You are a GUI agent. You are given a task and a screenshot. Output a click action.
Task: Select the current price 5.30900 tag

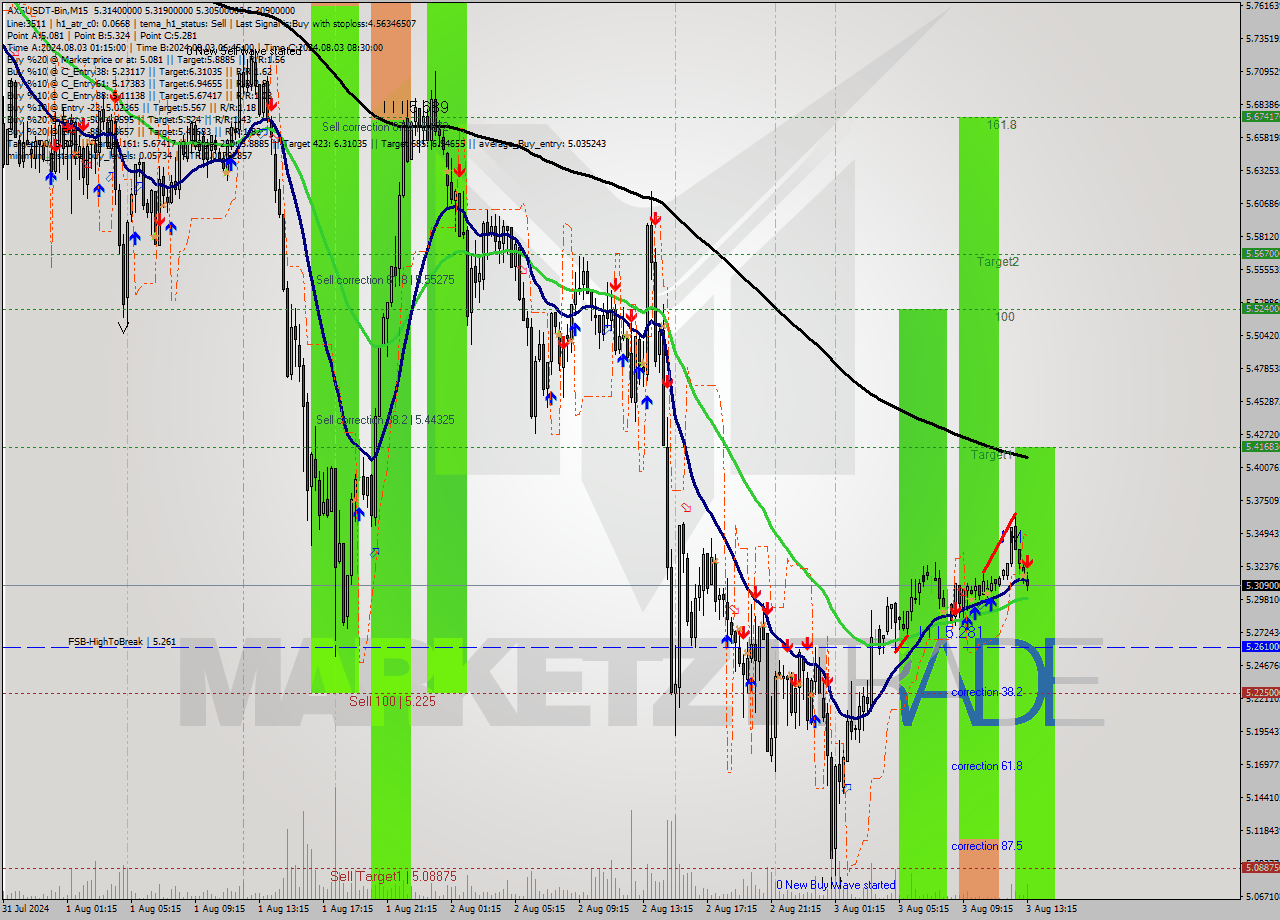click(x=1260, y=585)
